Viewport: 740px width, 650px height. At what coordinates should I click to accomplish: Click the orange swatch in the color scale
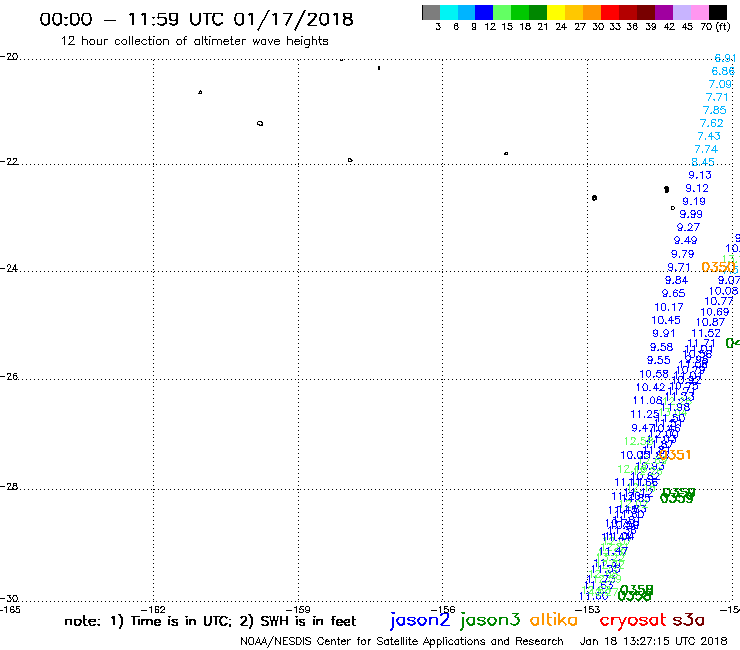click(592, 12)
